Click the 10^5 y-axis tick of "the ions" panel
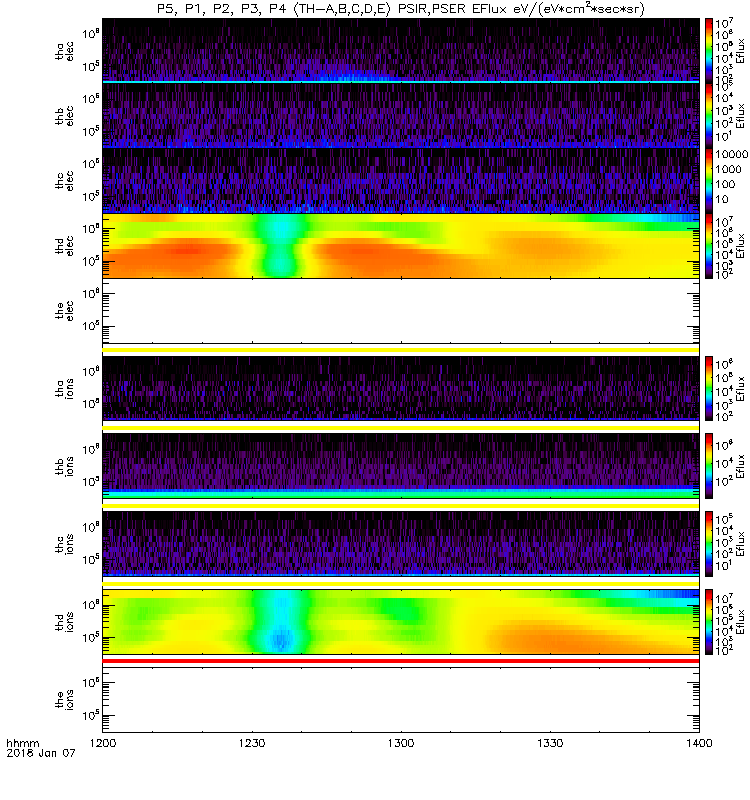750x800 pixels. (x=91, y=715)
